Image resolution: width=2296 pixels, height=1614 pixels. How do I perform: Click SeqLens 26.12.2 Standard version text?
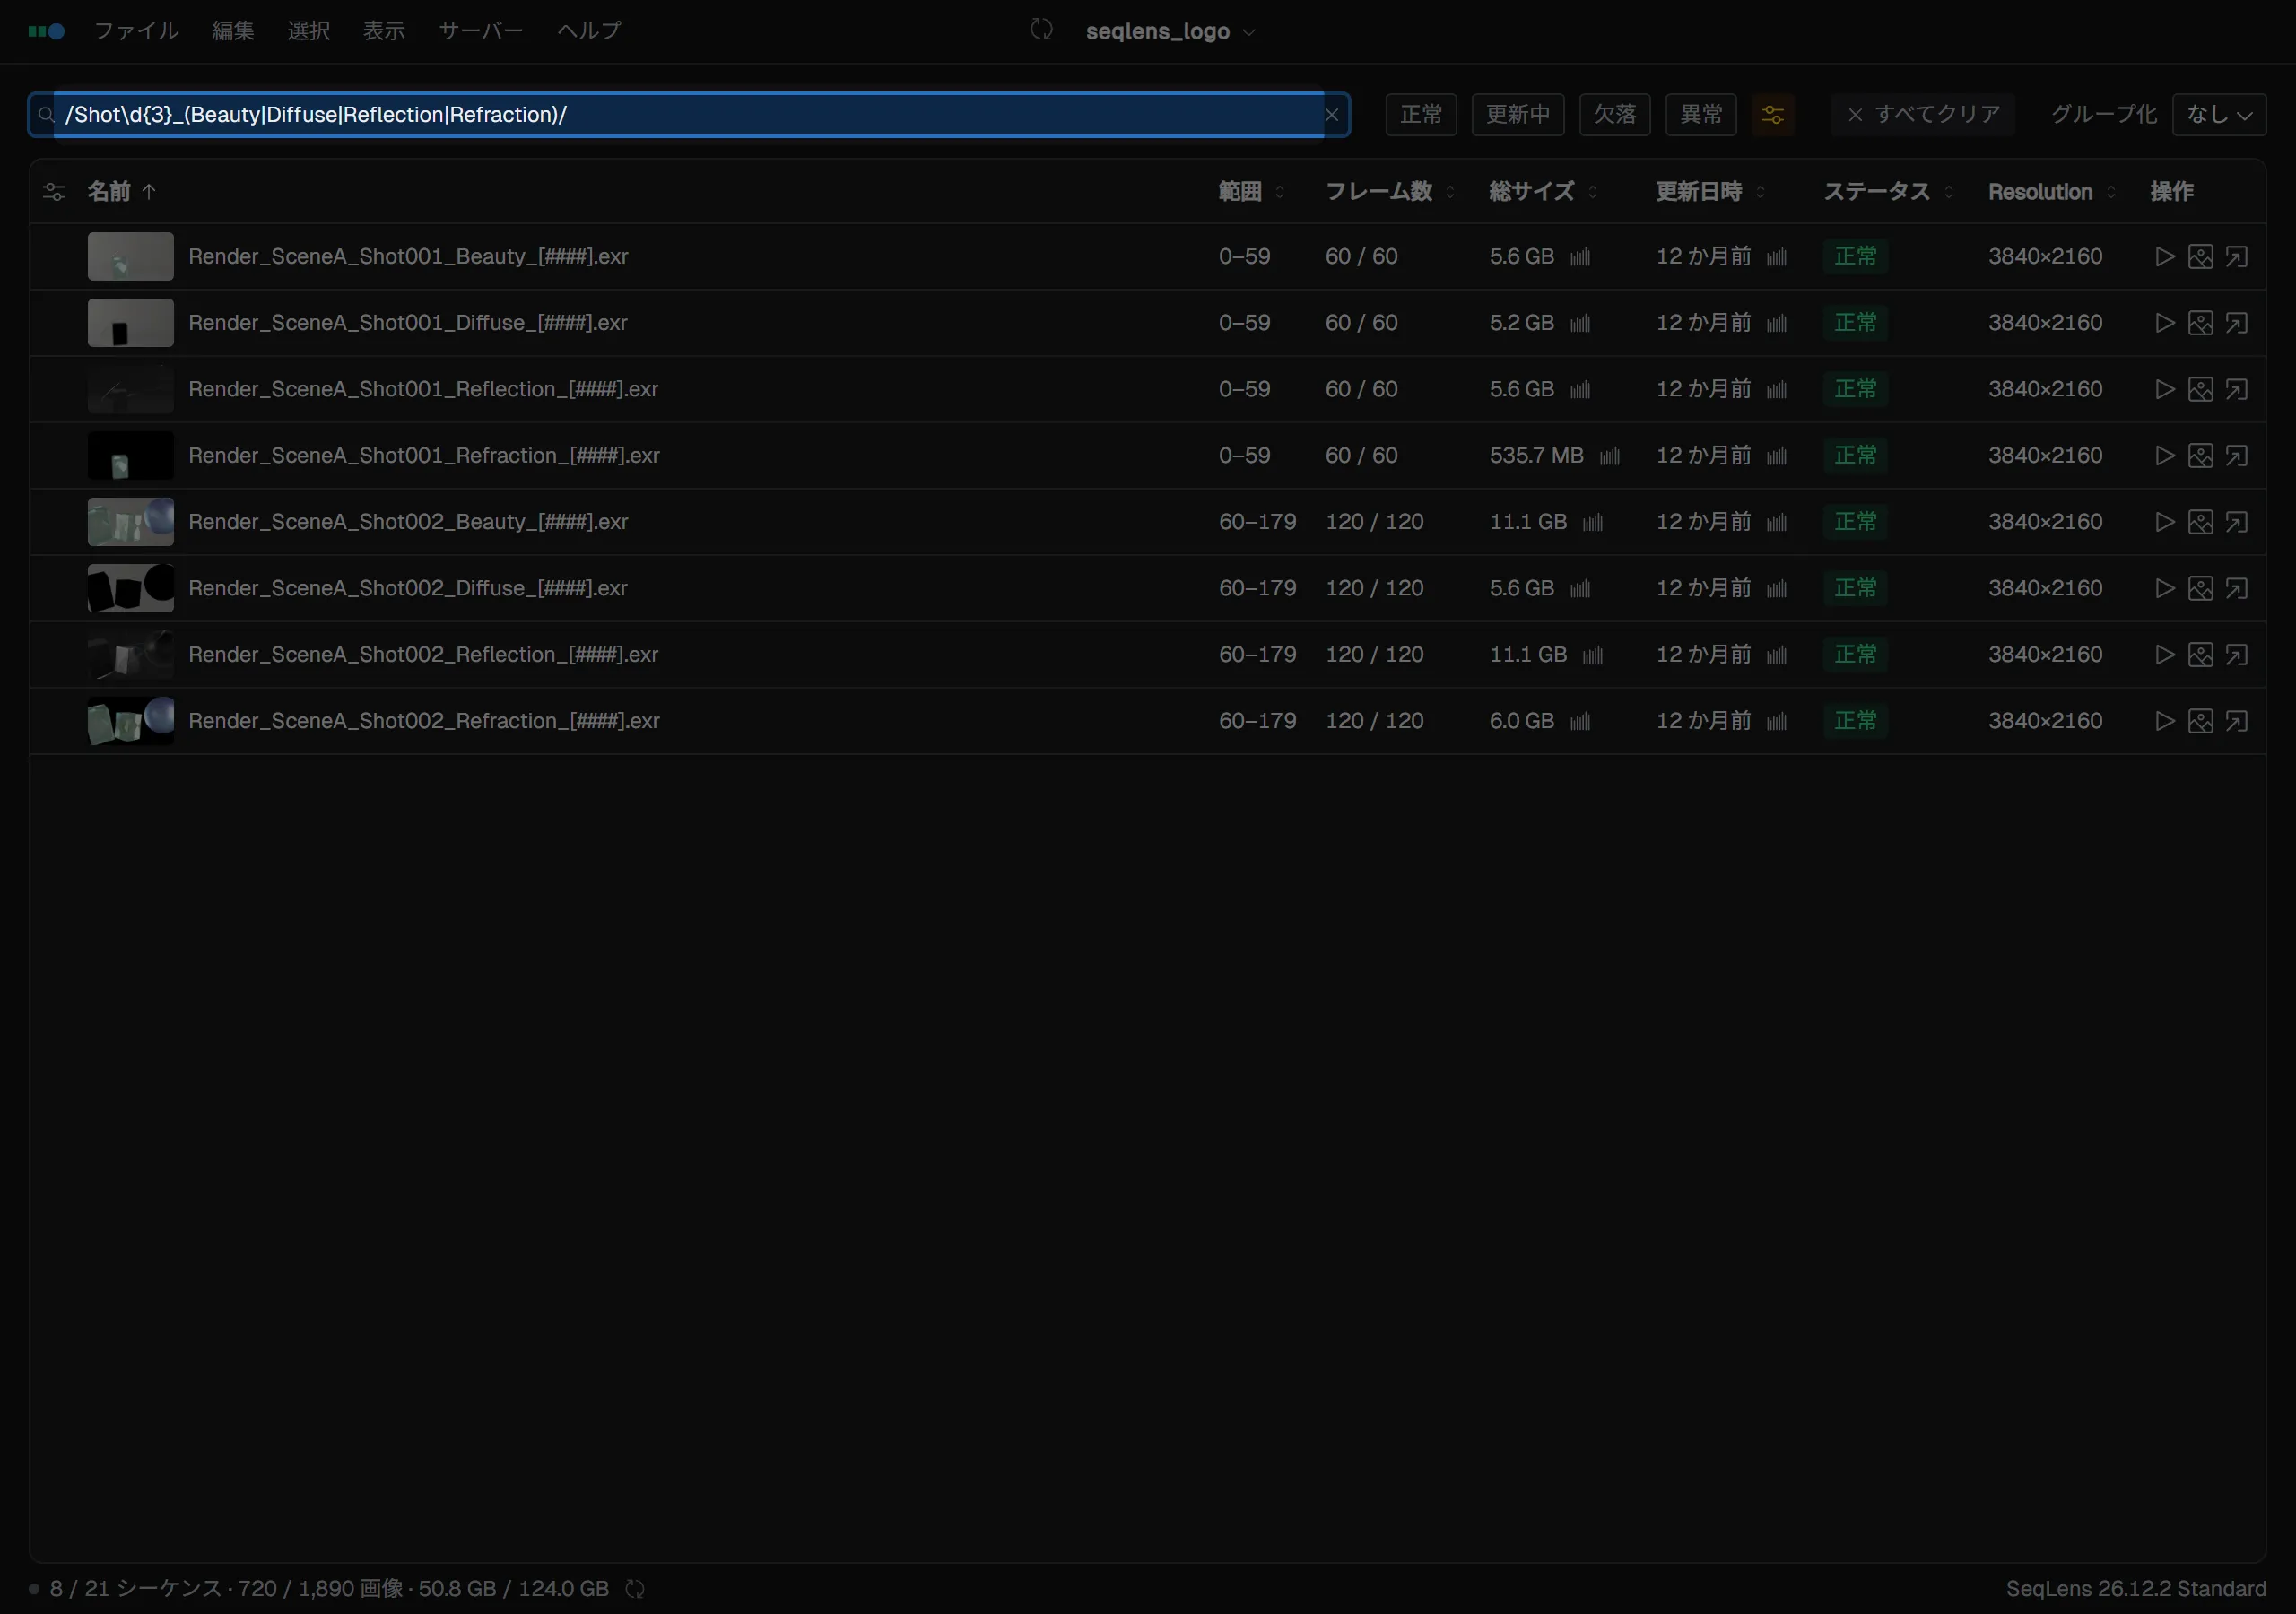2136,1589
